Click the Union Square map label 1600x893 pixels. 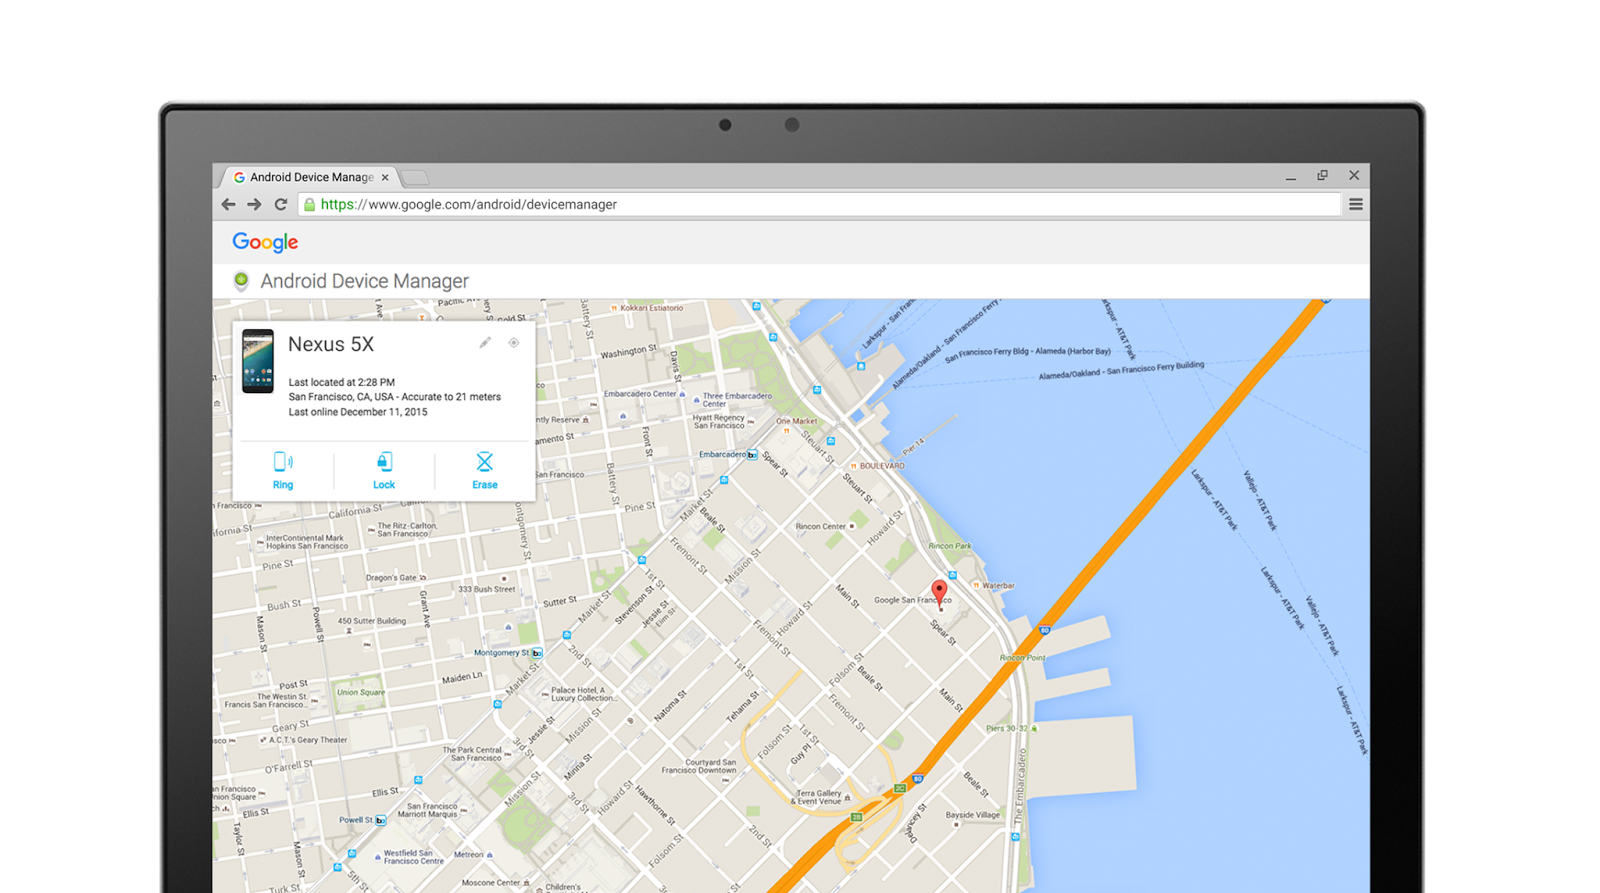pyautogui.click(x=360, y=692)
